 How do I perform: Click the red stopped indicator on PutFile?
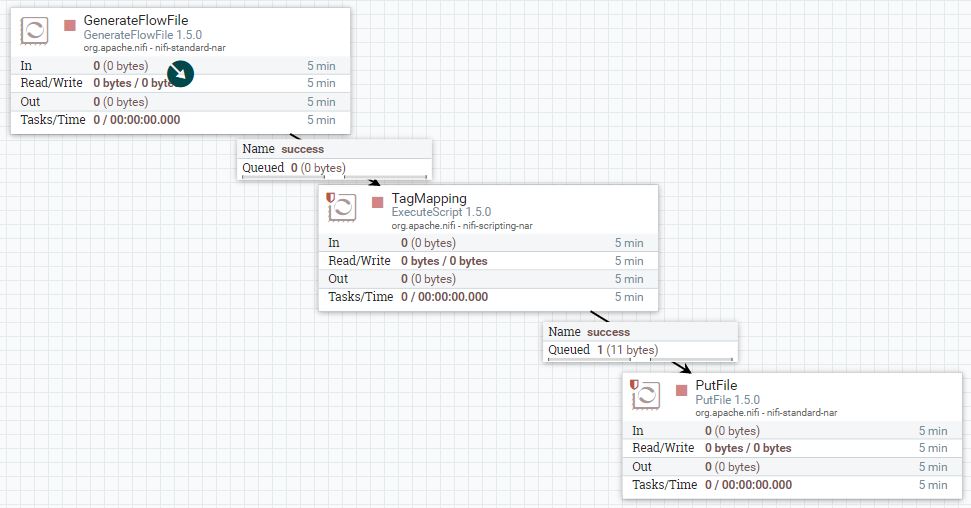coord(681,390)
